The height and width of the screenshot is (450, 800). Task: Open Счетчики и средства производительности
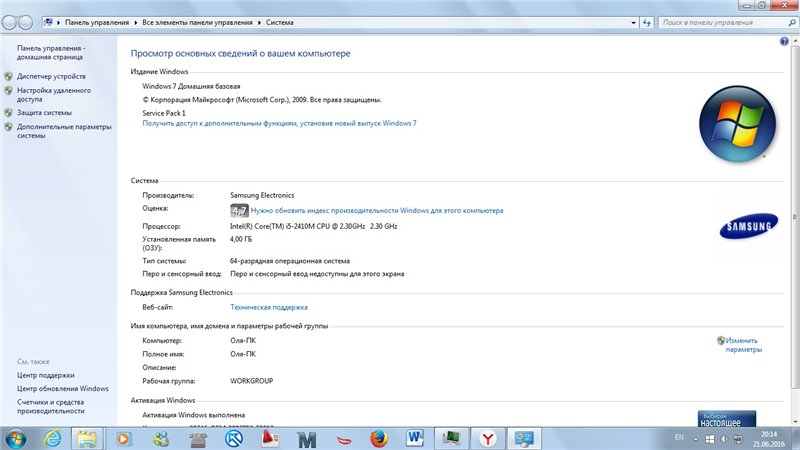coord(51,406)
